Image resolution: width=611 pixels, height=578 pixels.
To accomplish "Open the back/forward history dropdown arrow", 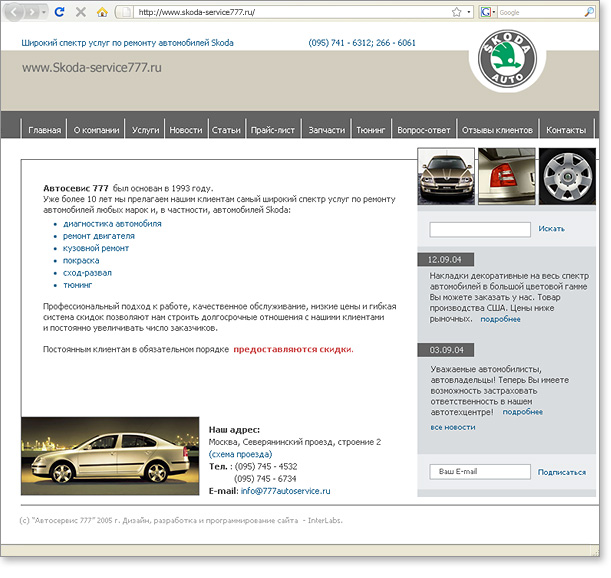I will (x=44, y=12).
